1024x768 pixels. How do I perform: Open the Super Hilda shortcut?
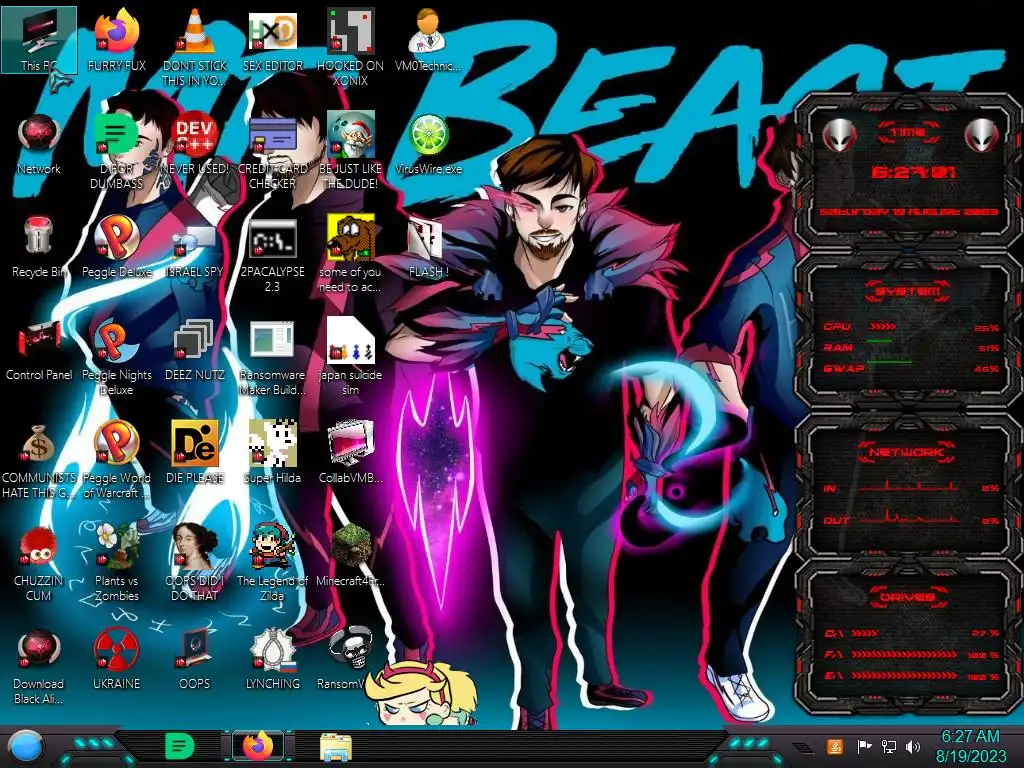click(x=273, y=453)
